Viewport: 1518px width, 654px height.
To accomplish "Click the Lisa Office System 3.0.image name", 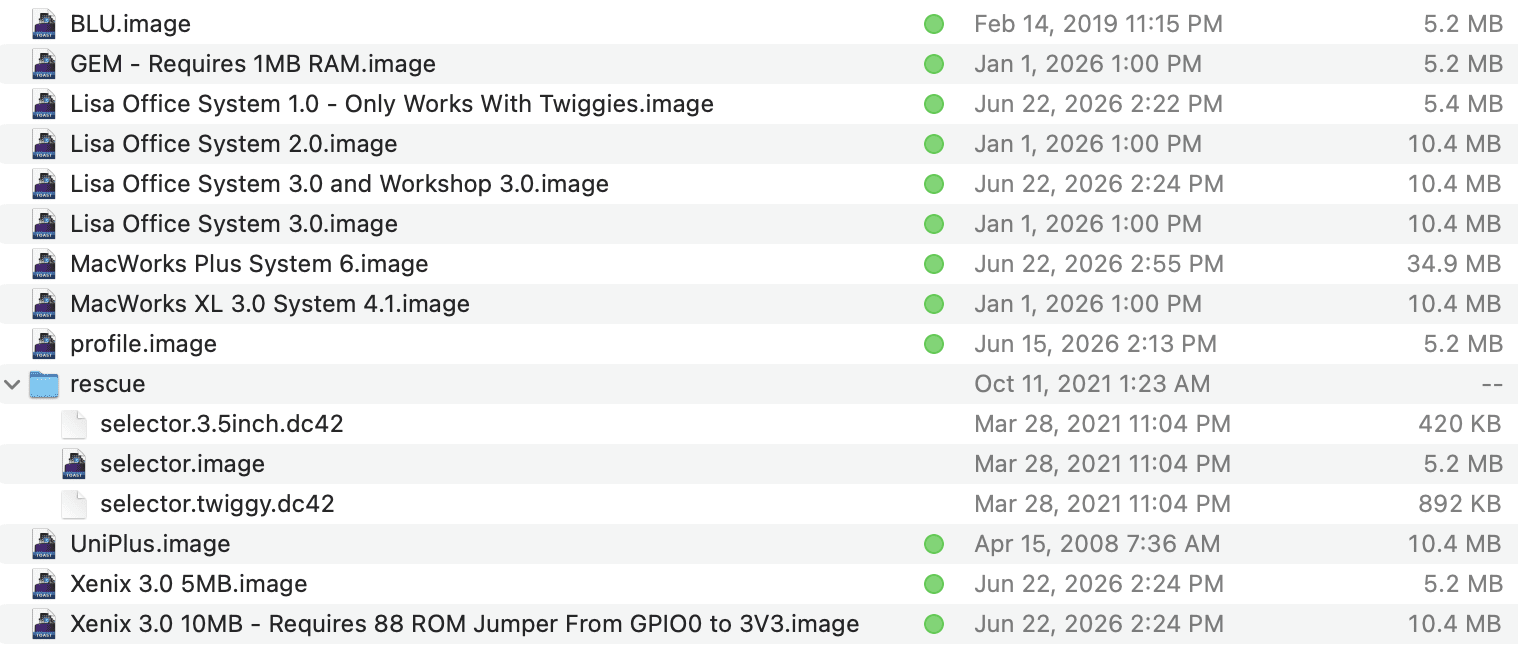I will (x=234, y=224).
